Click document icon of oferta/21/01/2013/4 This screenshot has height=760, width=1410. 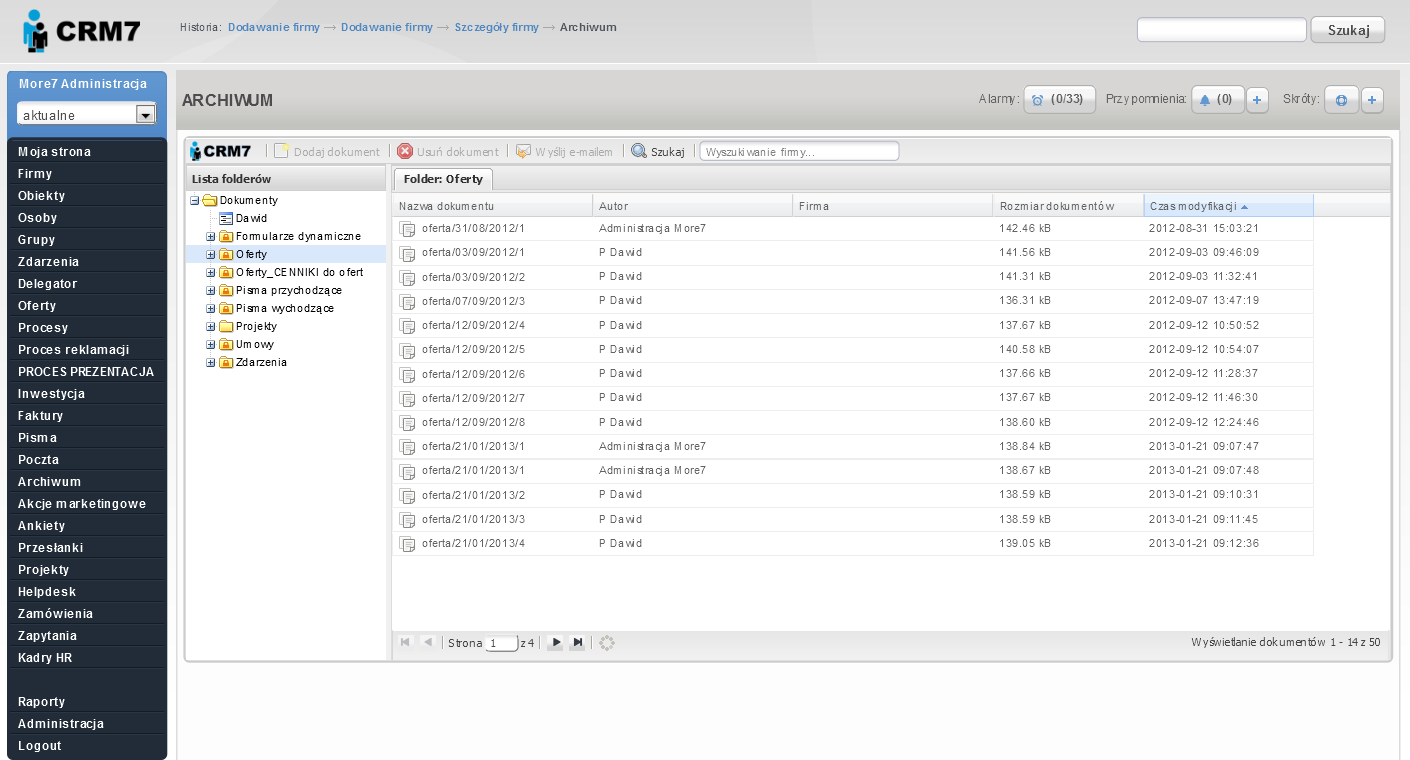point(407,544)
